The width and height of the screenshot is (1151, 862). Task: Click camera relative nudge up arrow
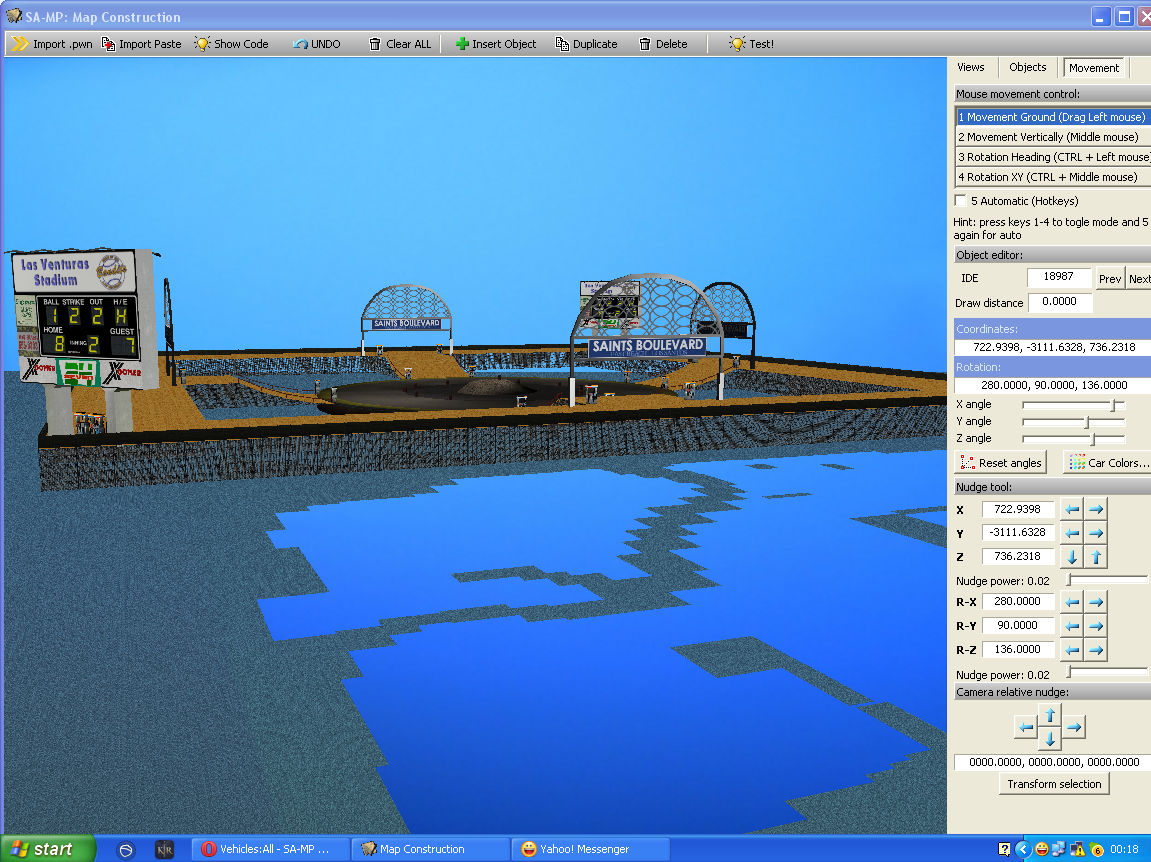(x=1050, y=714)
